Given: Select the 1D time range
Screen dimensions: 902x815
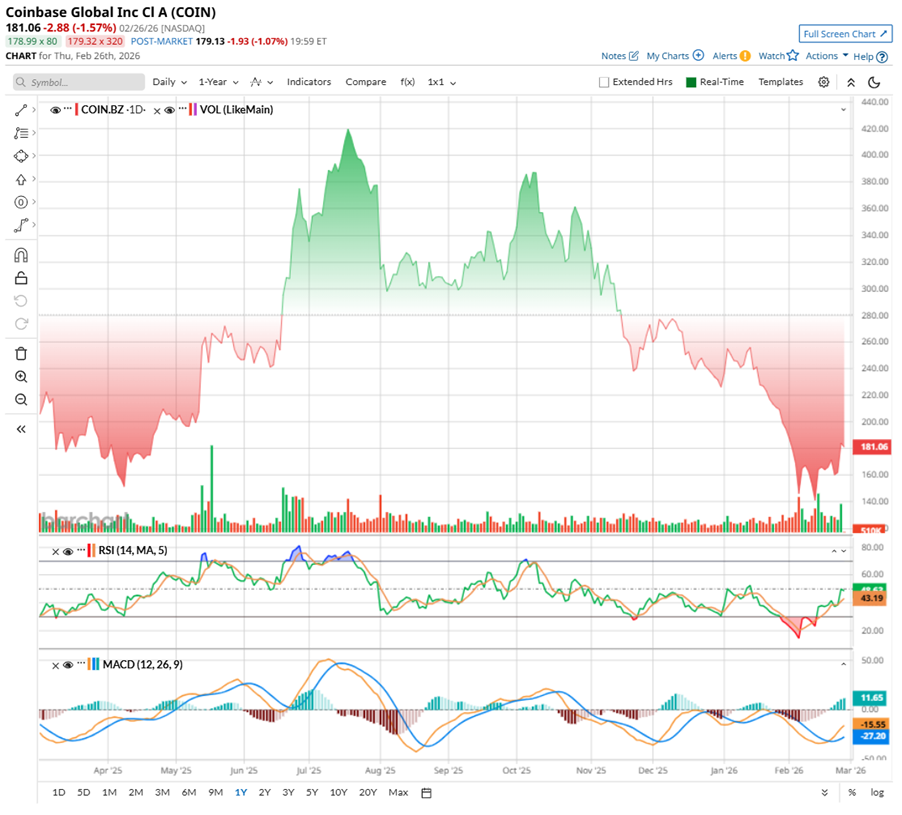Looking at the screenshot, I should (x=59, y=793).
